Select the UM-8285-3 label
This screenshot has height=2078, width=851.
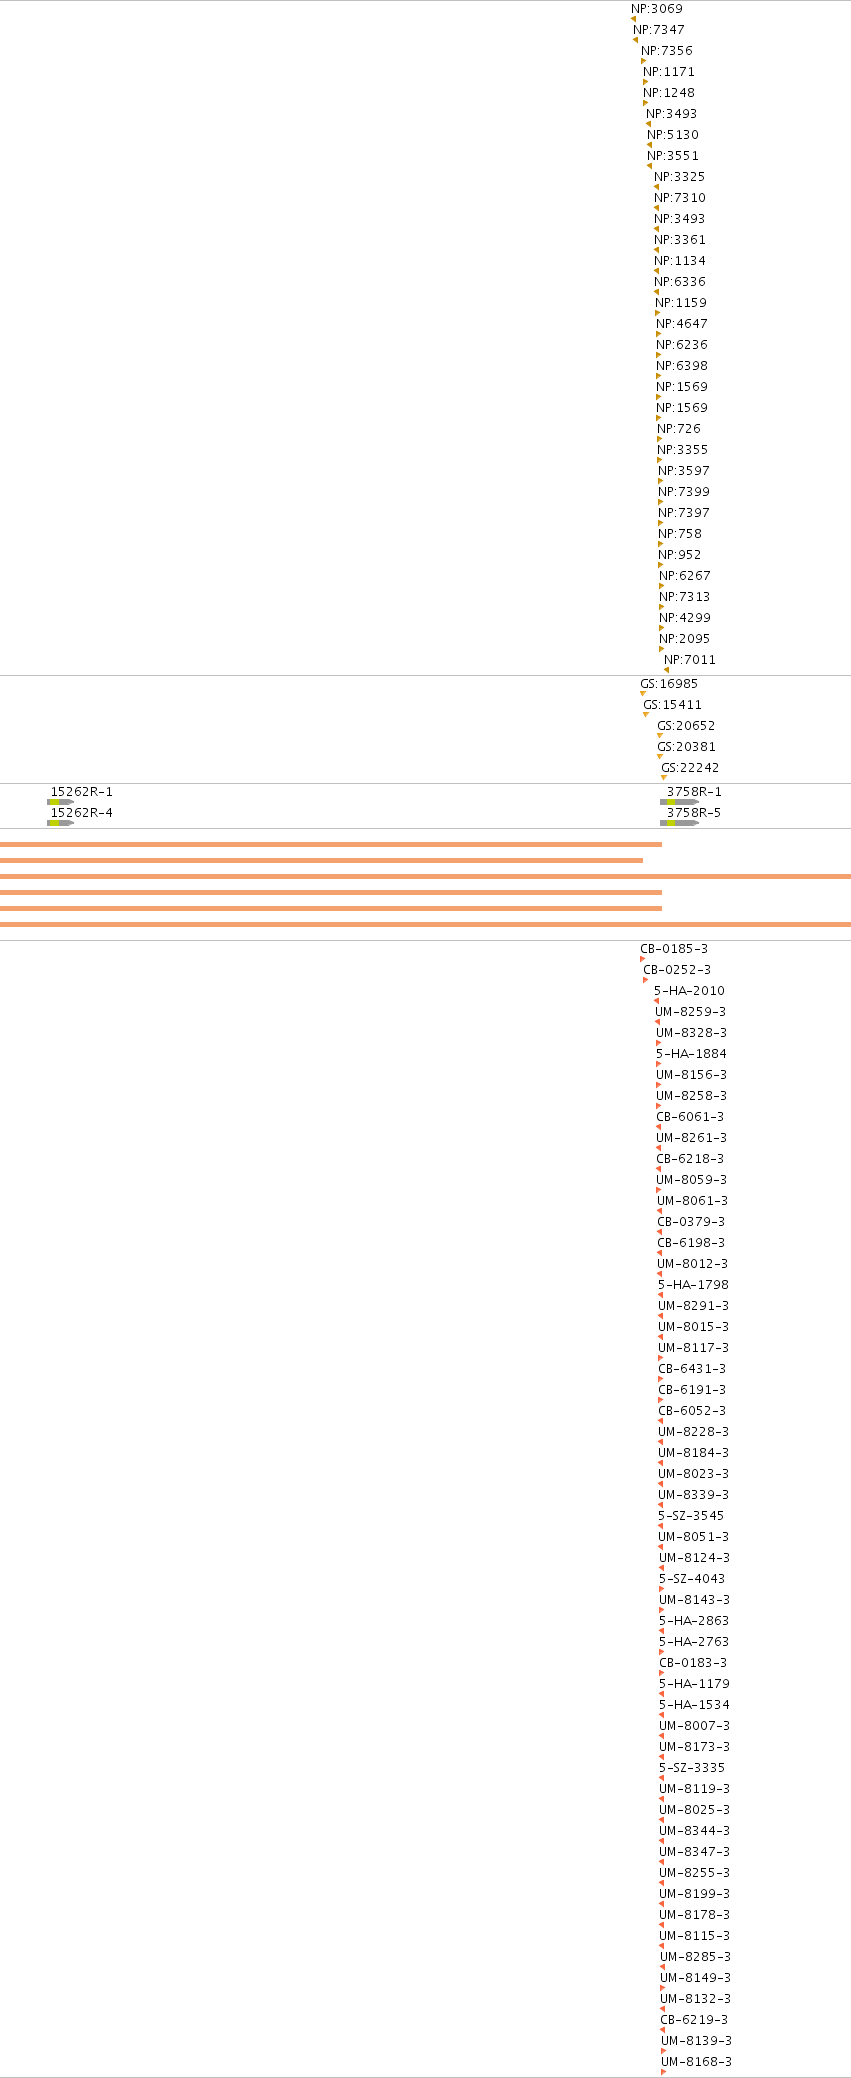pyautogui.click(x=695, y=1957)
